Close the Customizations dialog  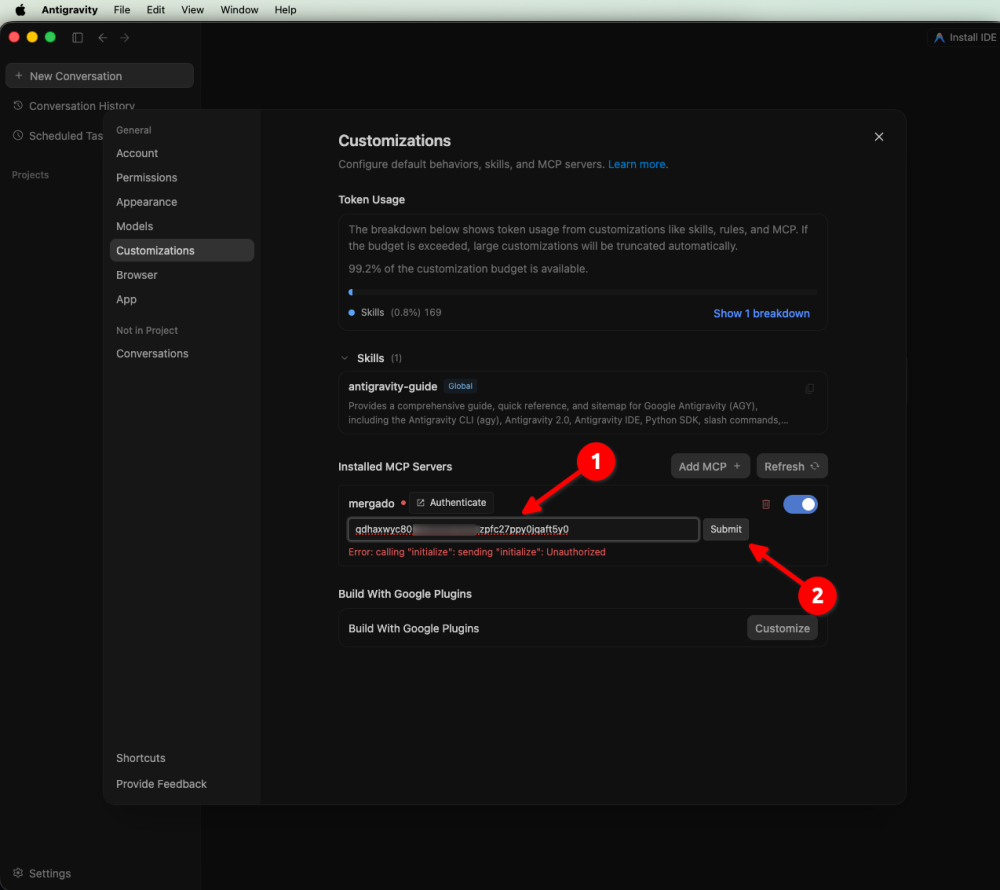pyautogui.click(x=879, y=137)
